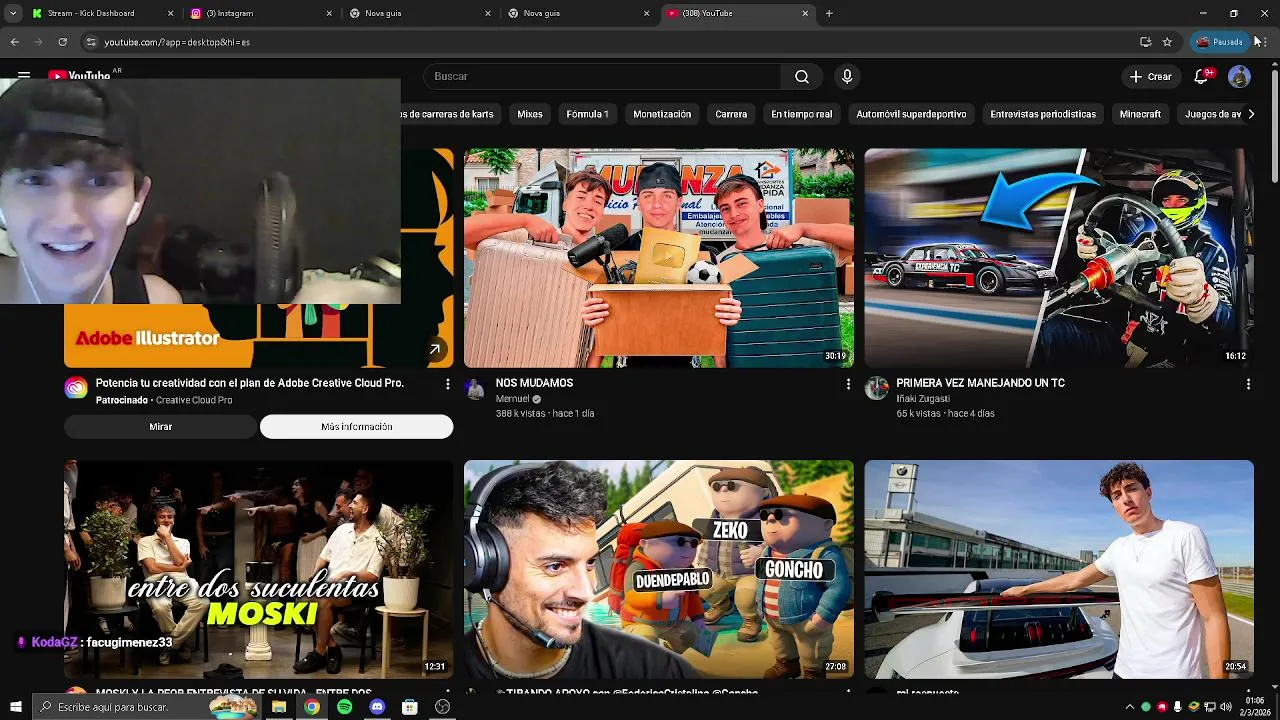Open the volume control in system tray
Image resolution: width=1280 pixels, height=720 pixels.
1227,707
